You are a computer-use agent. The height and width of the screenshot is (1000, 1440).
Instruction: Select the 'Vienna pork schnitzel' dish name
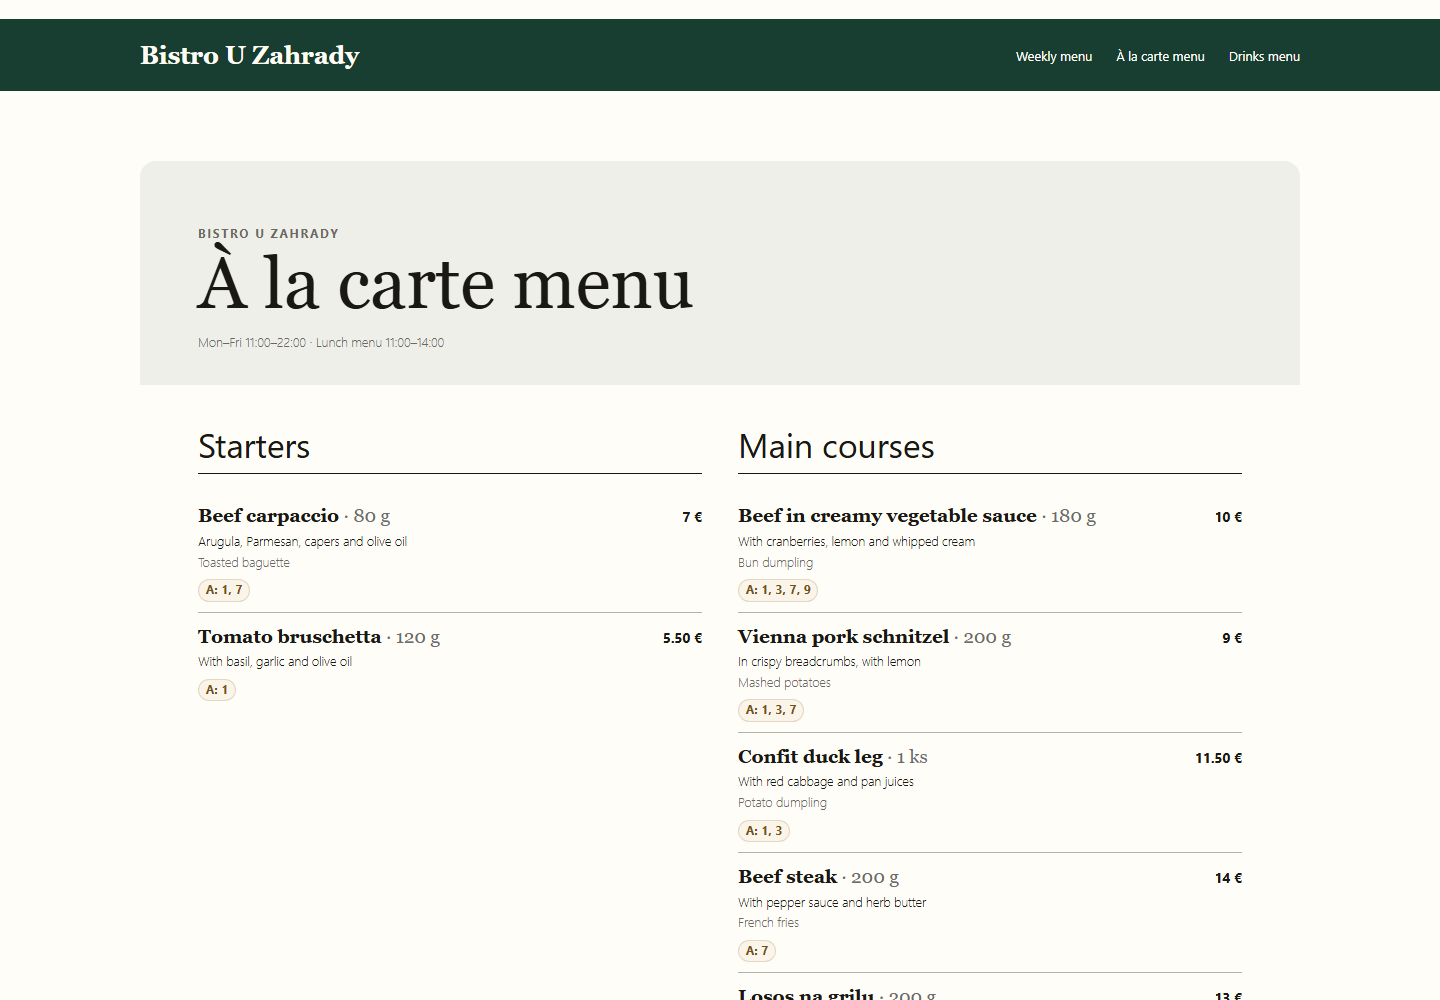point(843,637)
